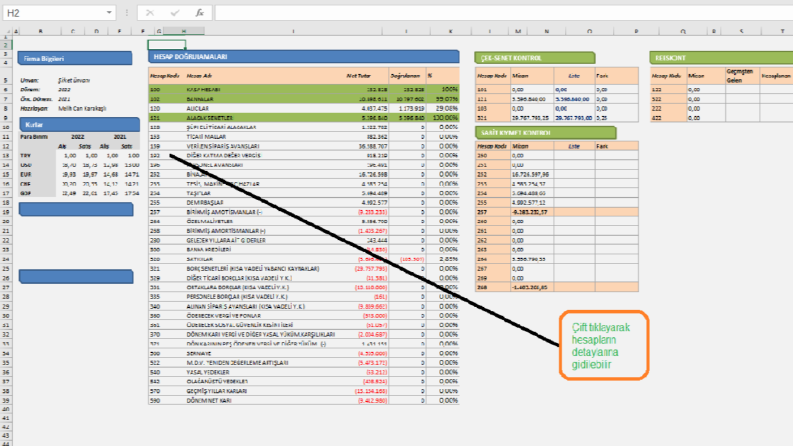Select column header H
This screenshot has width=793, height=446.
click(184, 31)
